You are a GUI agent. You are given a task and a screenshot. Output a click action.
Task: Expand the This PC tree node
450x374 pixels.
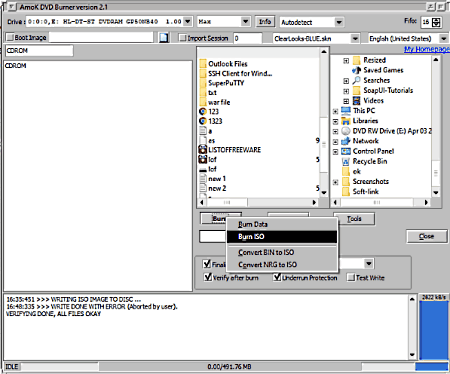(335, 111)
